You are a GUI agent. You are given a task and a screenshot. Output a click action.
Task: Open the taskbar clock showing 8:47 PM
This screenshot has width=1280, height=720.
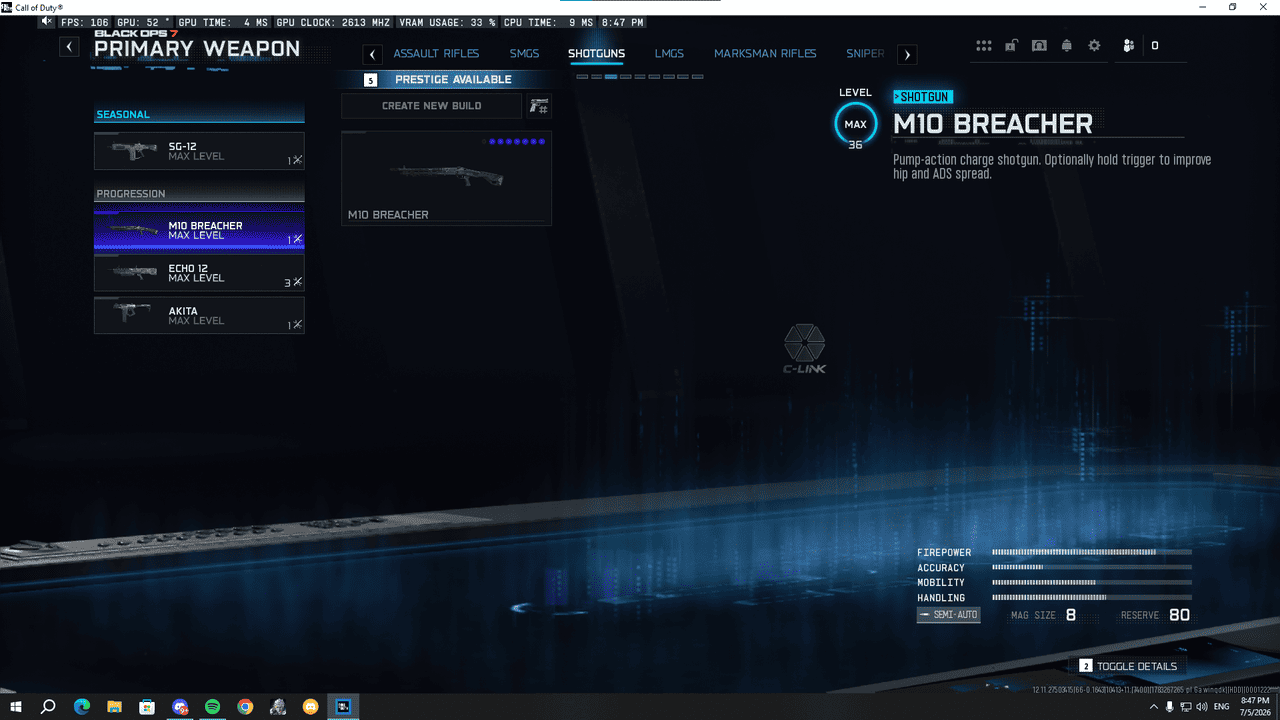pos(1254,707)
